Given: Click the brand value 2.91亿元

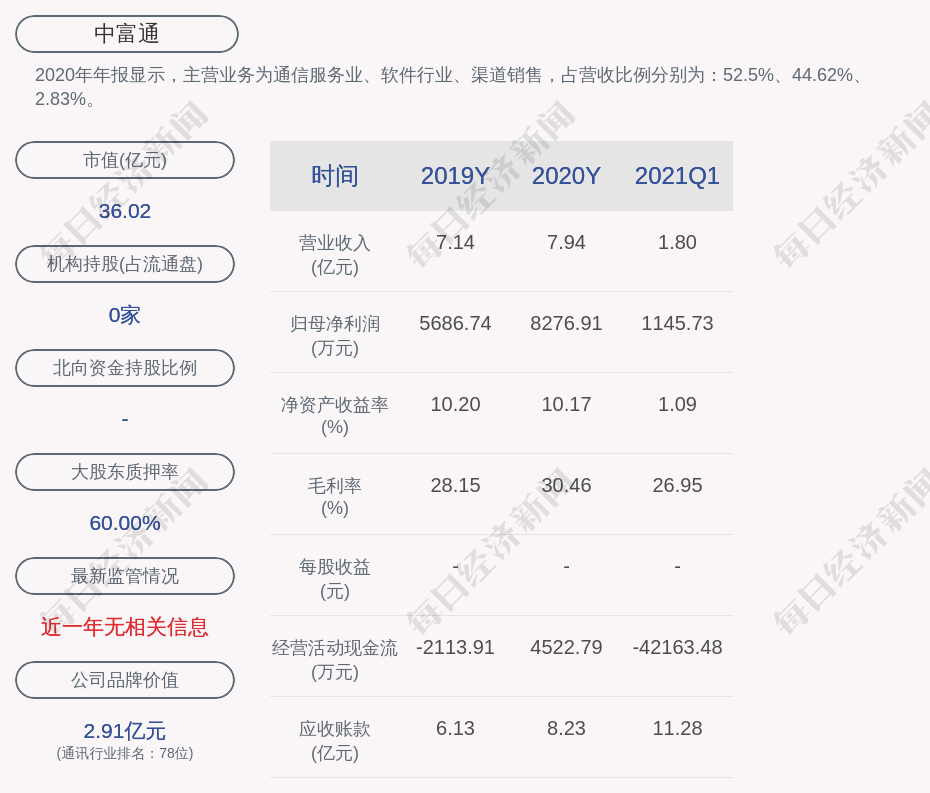Looking at the screenshot, I should tap(125, 731).
